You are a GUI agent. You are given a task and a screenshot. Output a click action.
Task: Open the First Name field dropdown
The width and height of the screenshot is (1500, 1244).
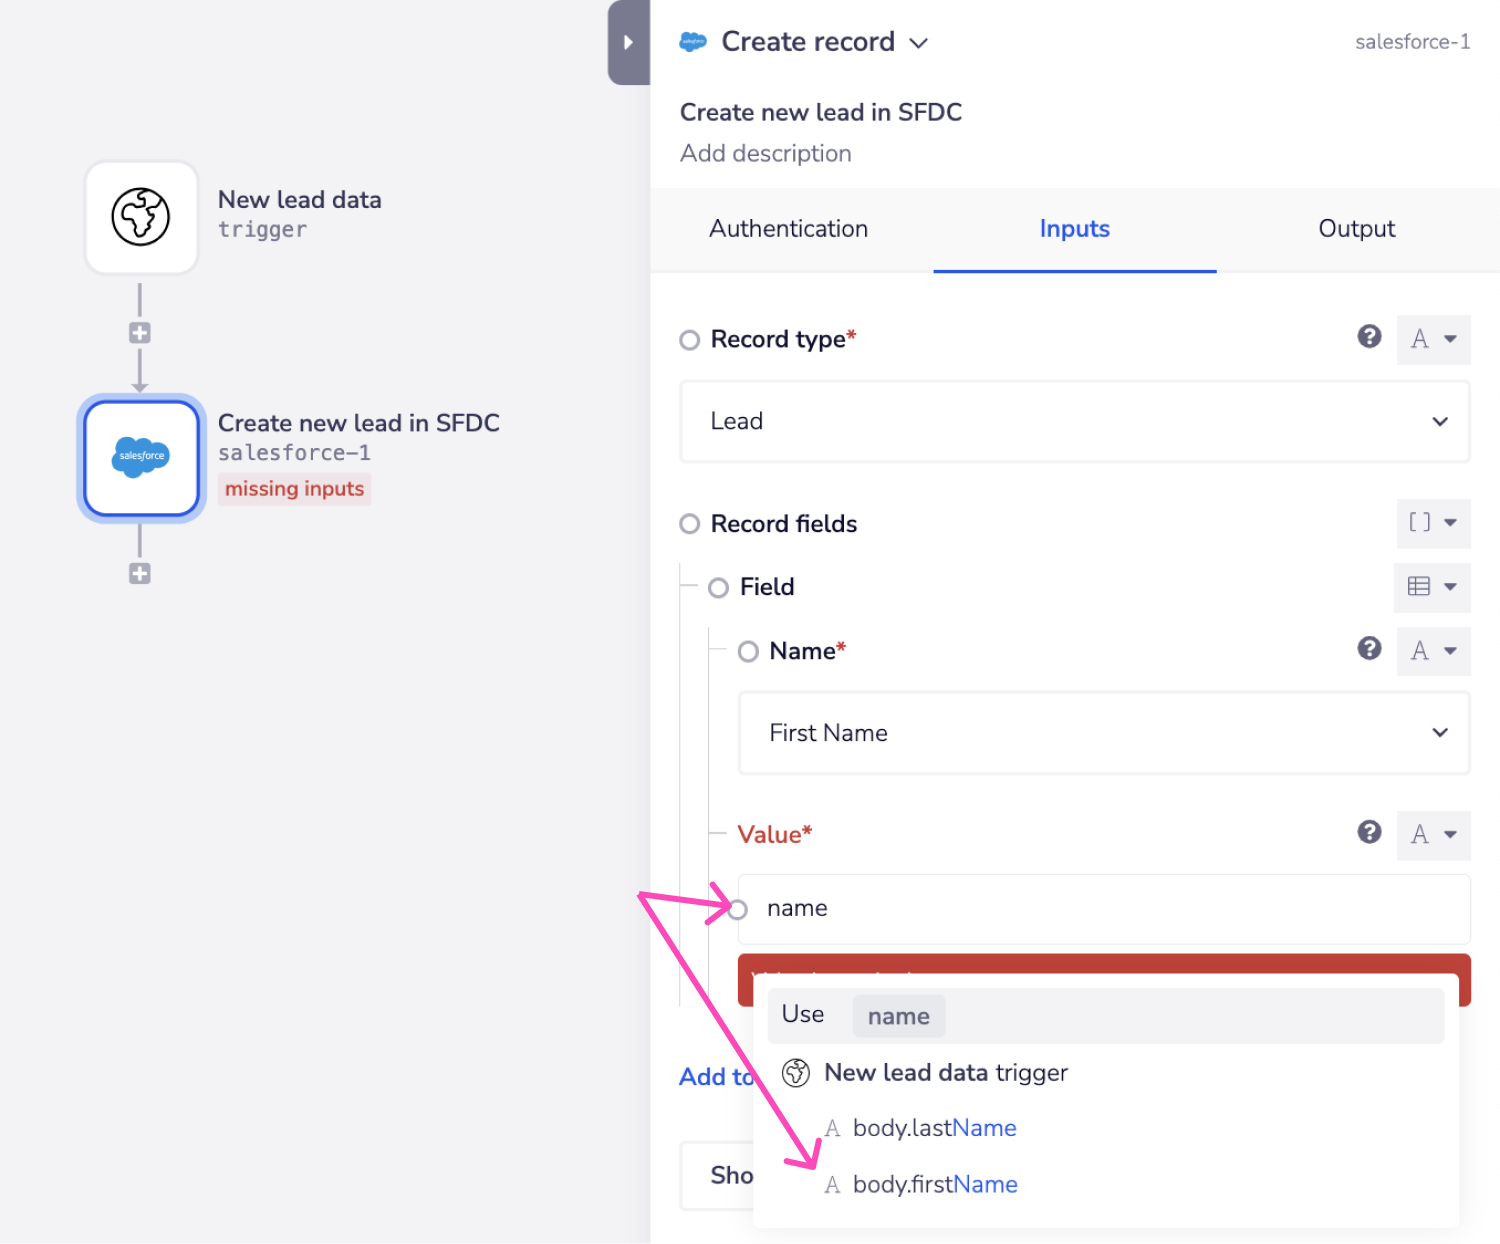click(1103, 733)
